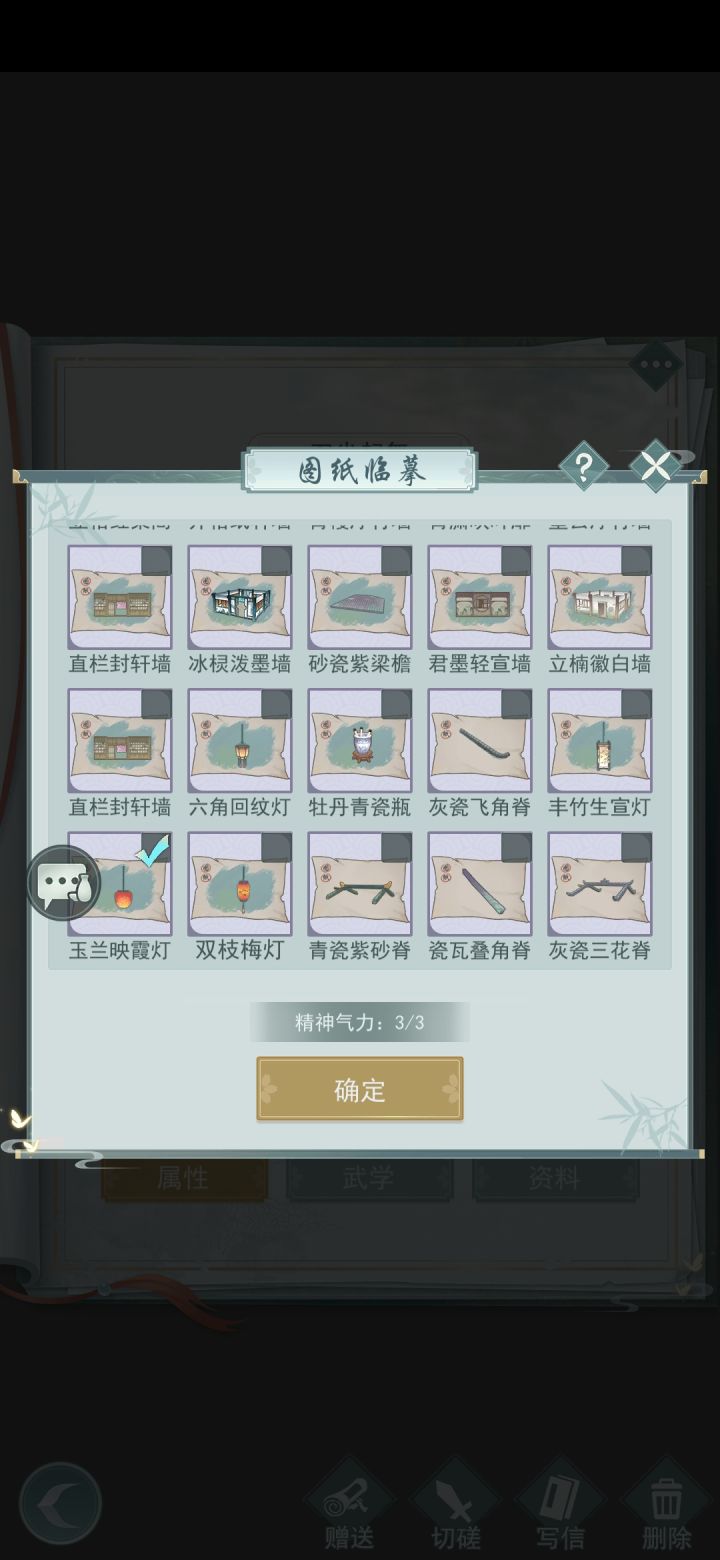Select the 君墨轻宣墙 thumbnail
720x1560 pixels.
pos(480,597)
